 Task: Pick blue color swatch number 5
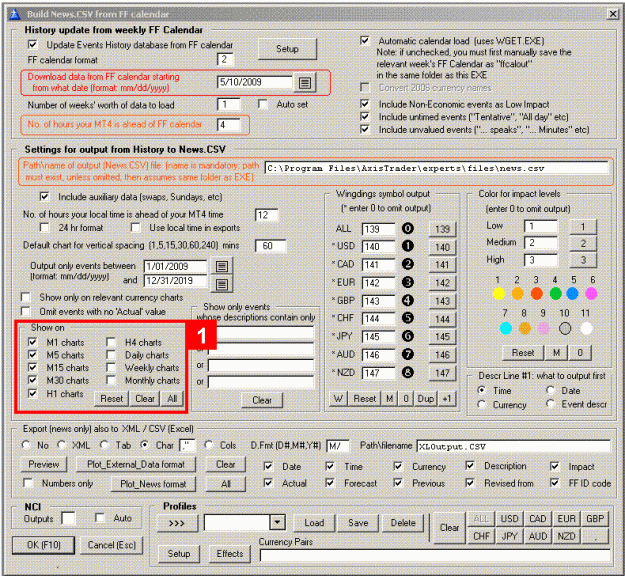(x=572, y=294)
